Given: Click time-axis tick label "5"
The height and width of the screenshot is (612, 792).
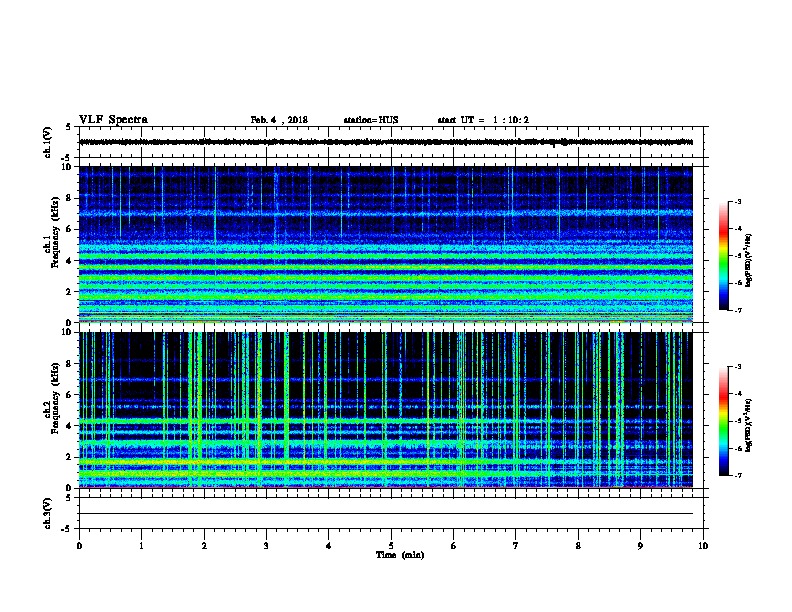Looking at the screenshot, I should coord(391,546).
